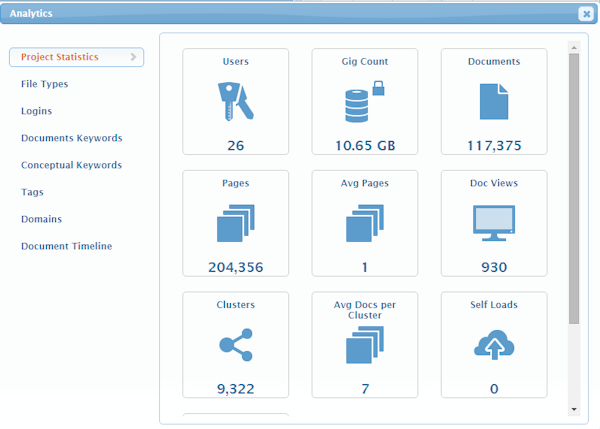Screen dimensions: 600x429
Task: Select Conceptual Keywords in the sidebar
Action: point(71,165)
